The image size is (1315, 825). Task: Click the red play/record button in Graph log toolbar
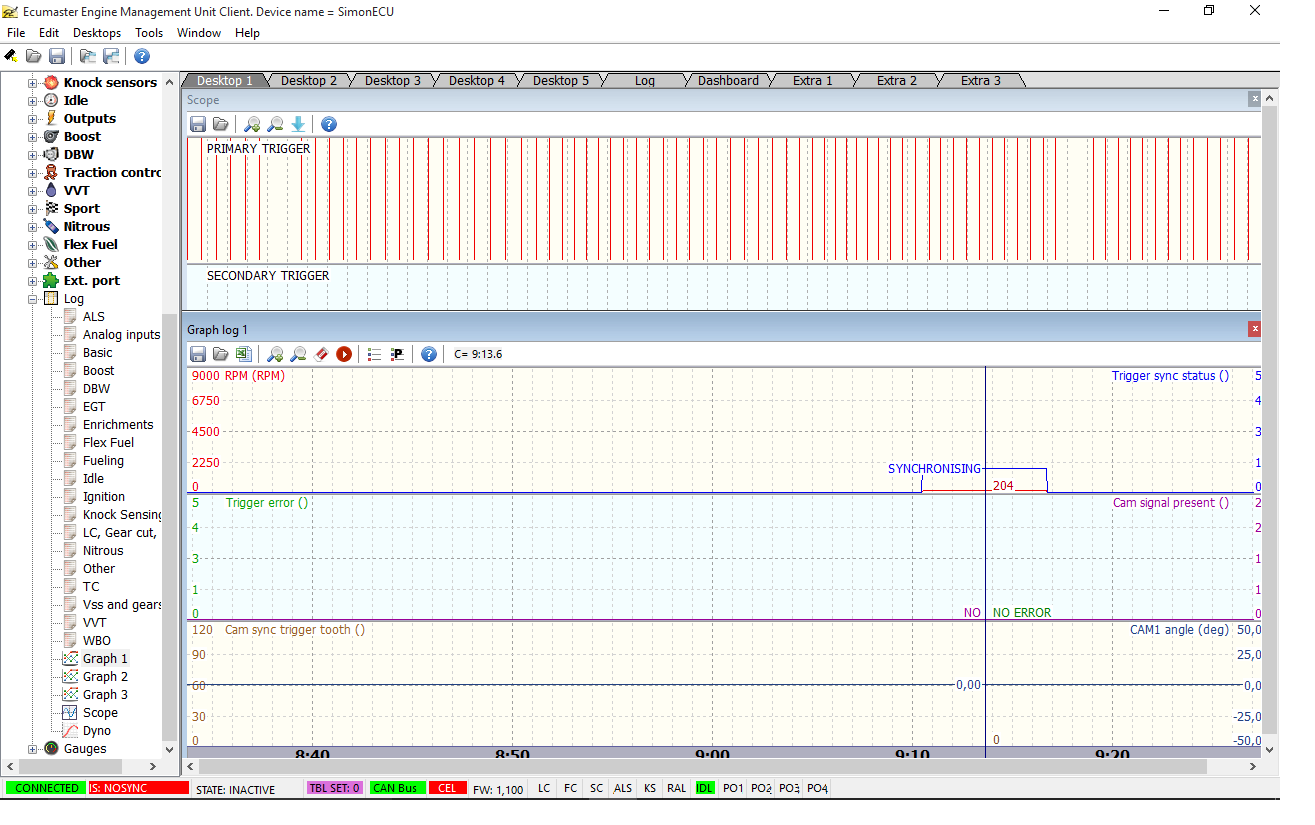(x=344, y=354)
